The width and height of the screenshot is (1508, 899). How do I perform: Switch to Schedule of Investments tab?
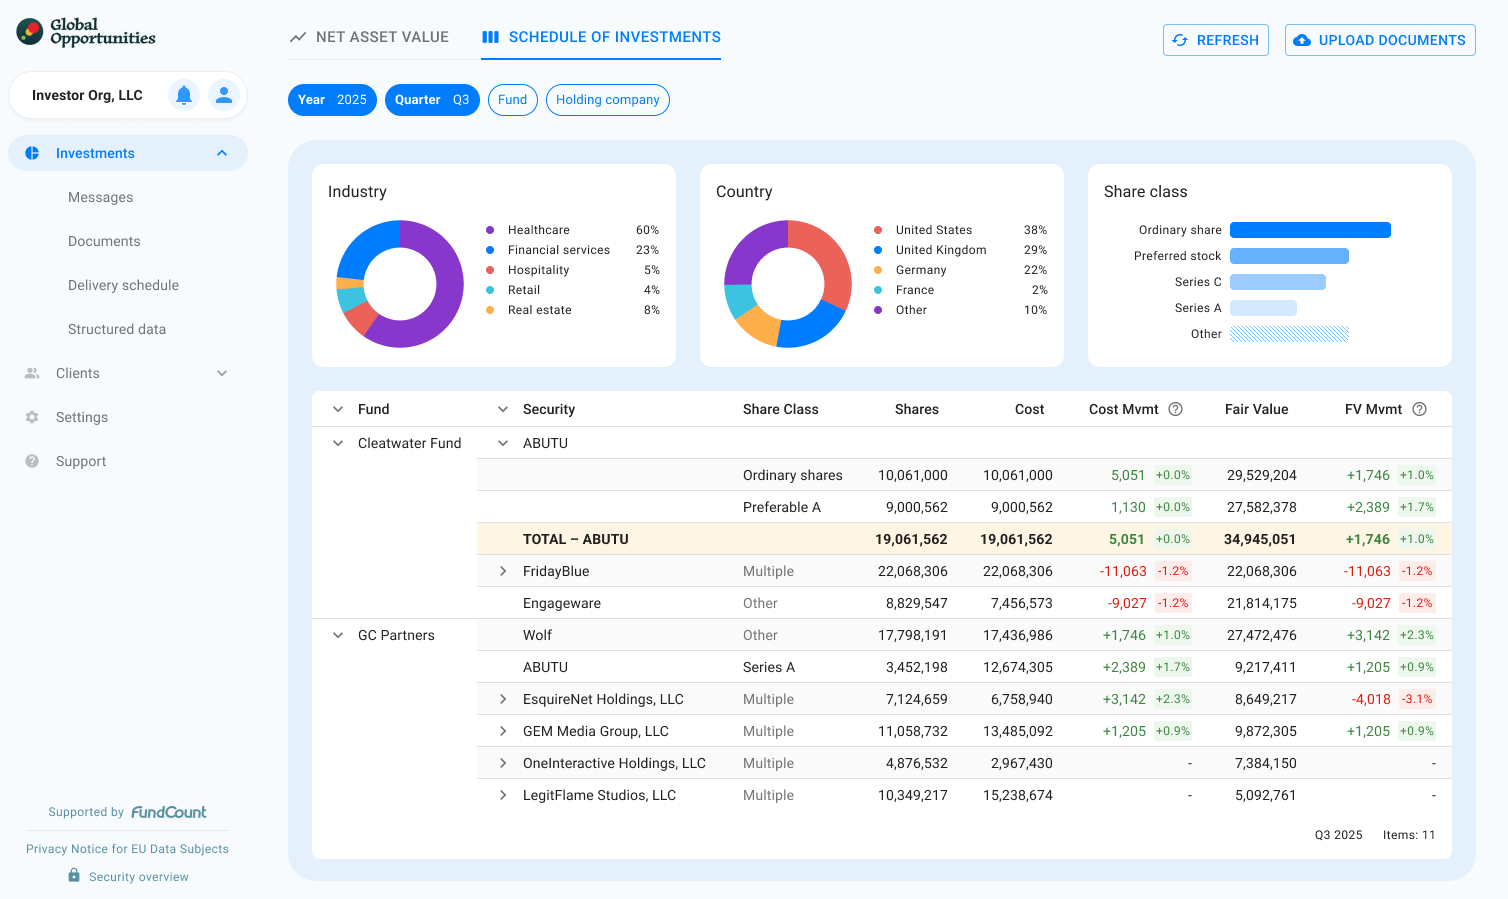pyautogui.click(x=601, y=37)
